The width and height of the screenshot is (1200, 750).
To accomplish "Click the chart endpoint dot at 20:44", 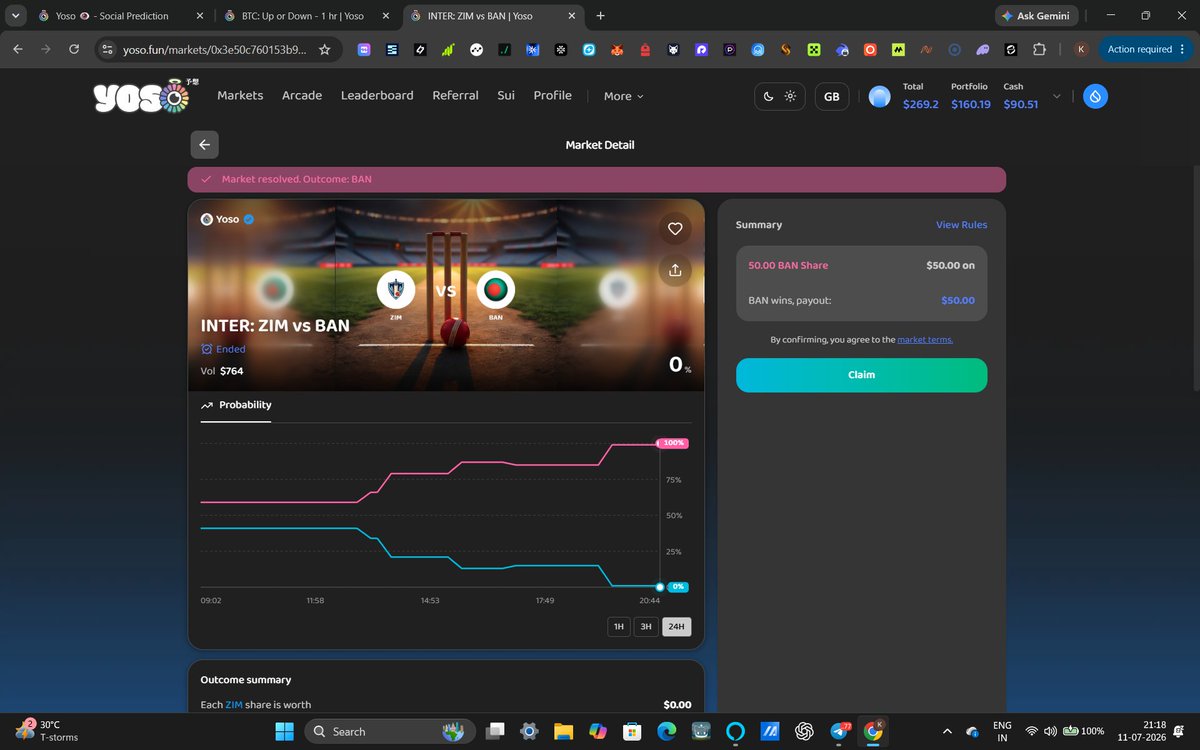I will [659, 587].
